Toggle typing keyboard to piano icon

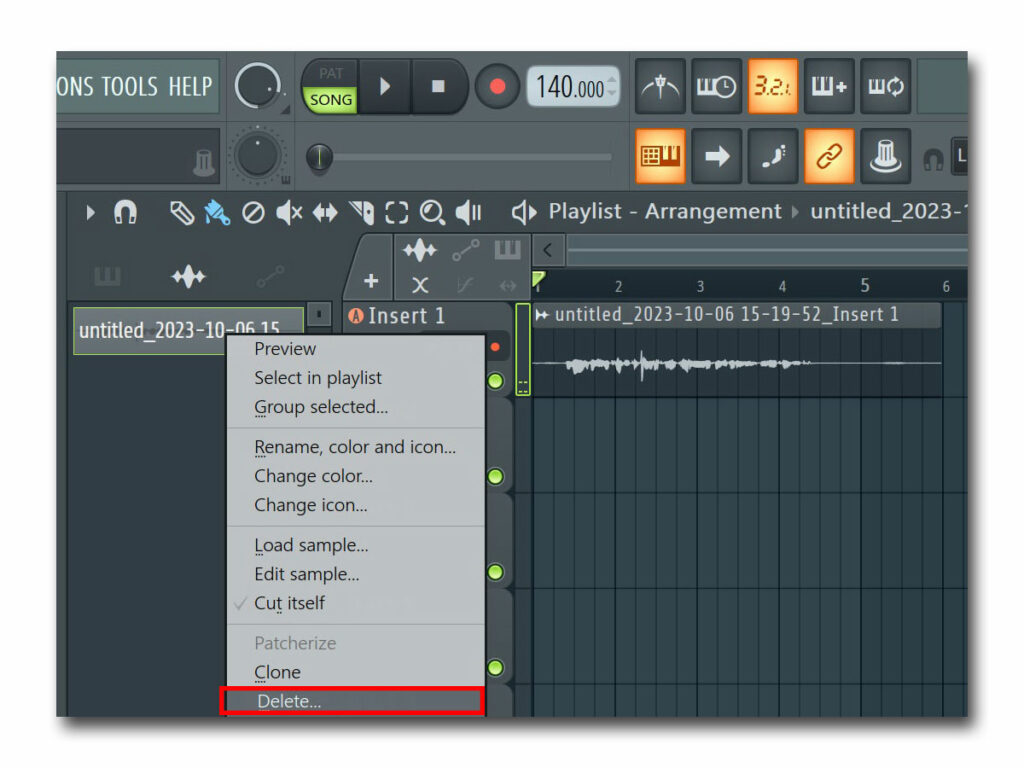coord(660,156)
